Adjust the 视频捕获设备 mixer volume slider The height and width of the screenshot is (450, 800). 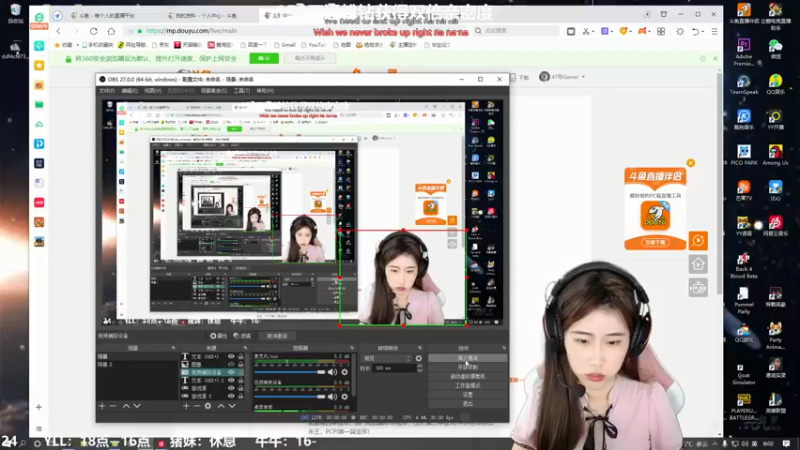[290, 396]
